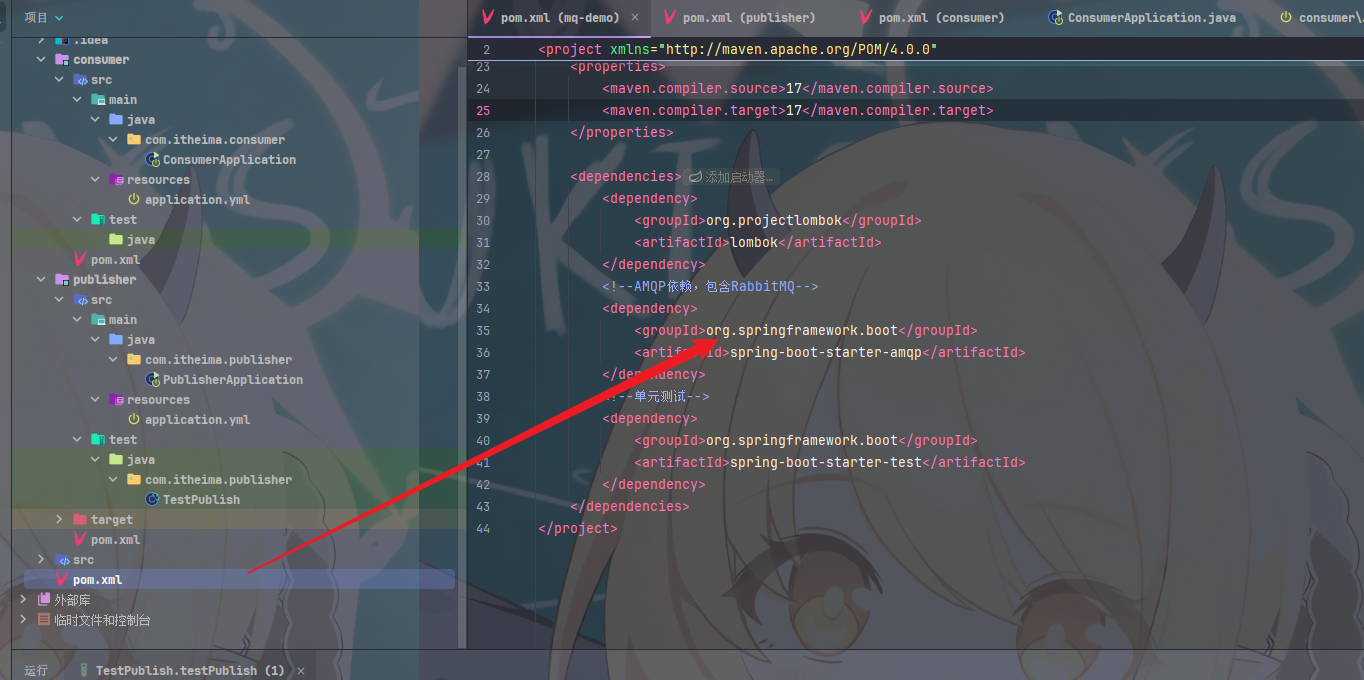Click the yml icon on the consumer\ tab
1364x680 pixels.
[1286, 18]
